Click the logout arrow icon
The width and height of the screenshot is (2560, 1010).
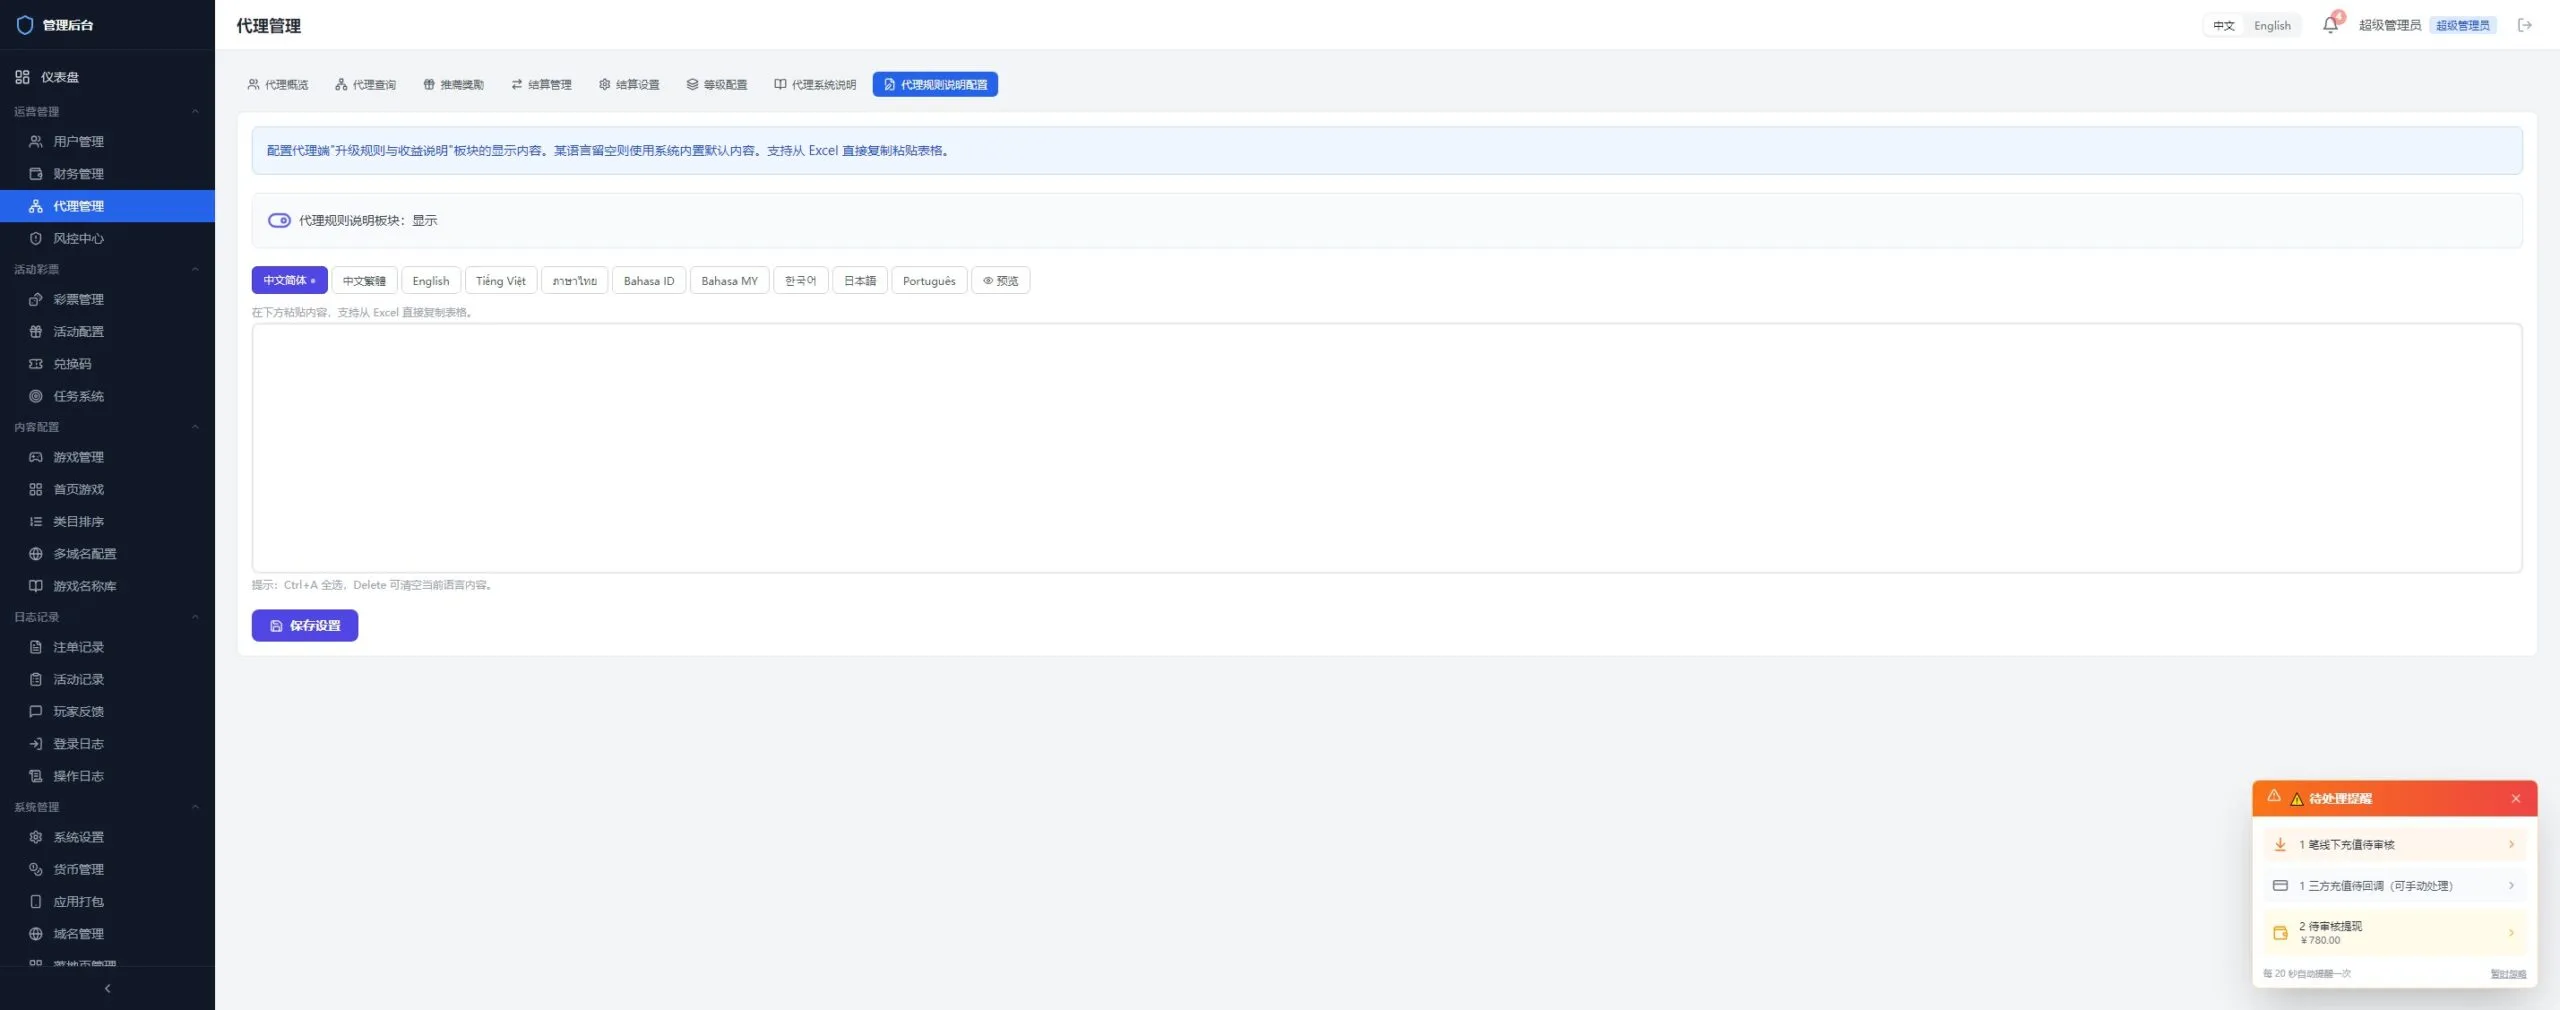coord(2525,25)
